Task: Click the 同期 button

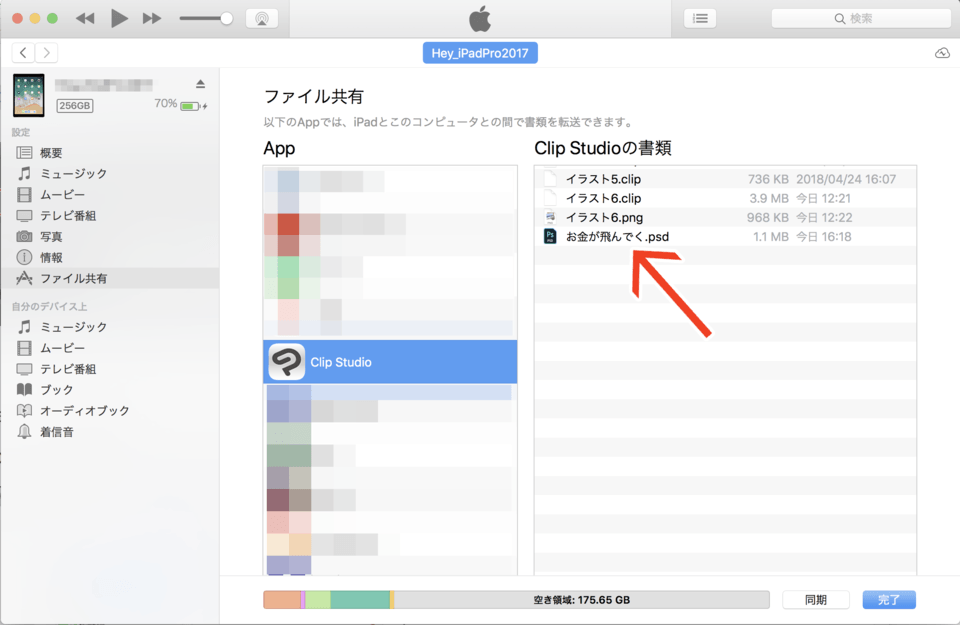Action: 815,600
